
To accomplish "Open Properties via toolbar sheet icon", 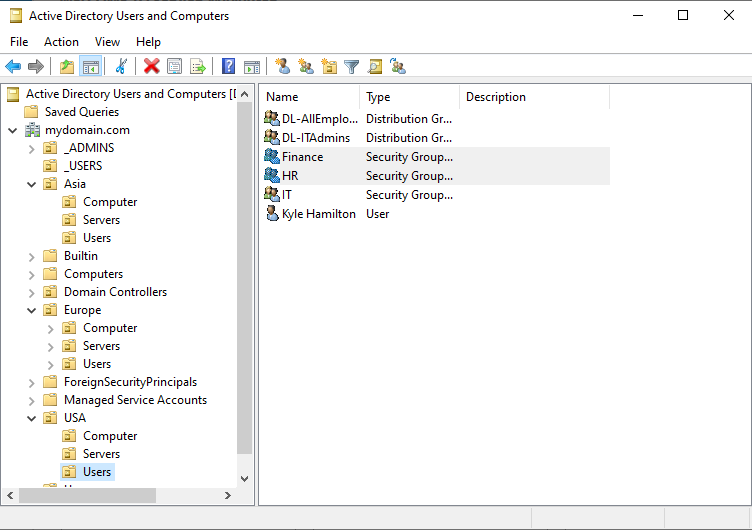I will click(x=175, y=67).
